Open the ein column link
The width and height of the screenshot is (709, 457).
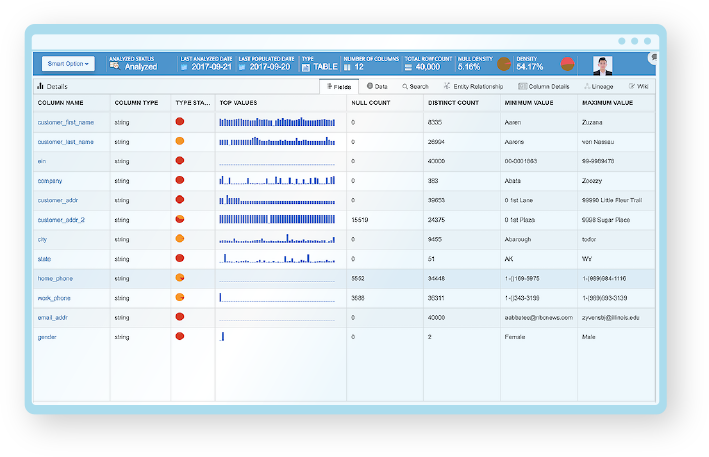tap(42, 161)
